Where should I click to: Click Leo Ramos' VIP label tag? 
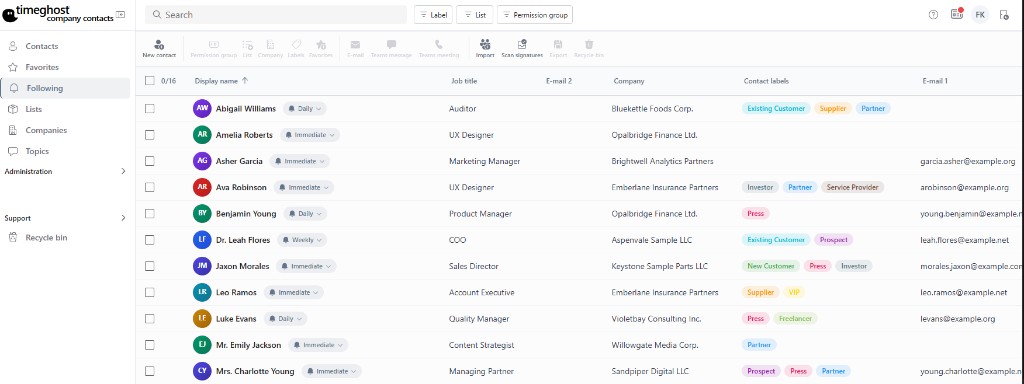click(x=794, y=293)
